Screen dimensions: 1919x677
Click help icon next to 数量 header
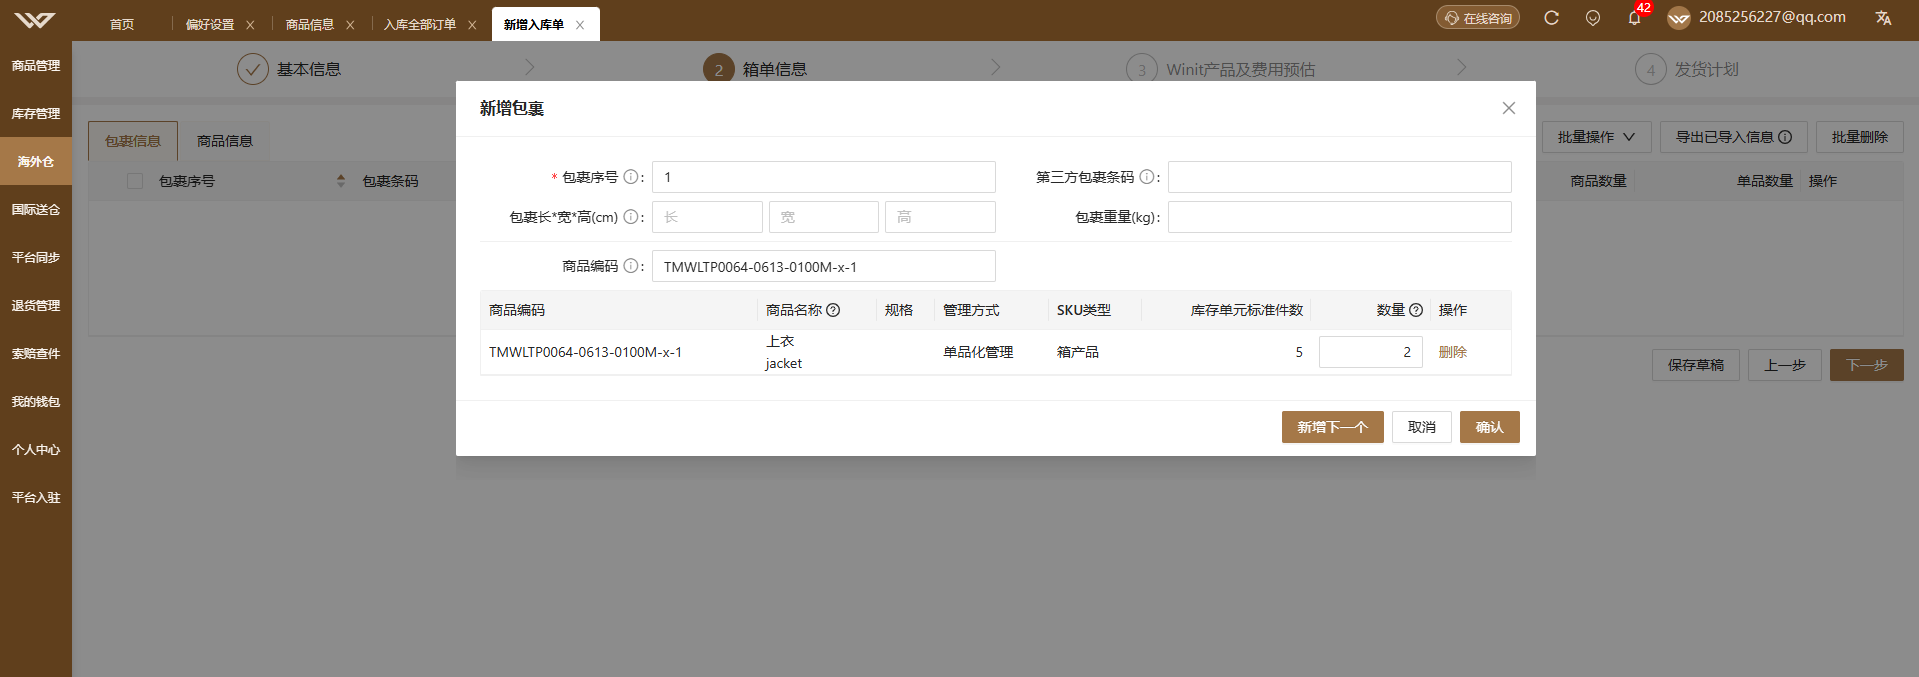tap(1416, 310)
